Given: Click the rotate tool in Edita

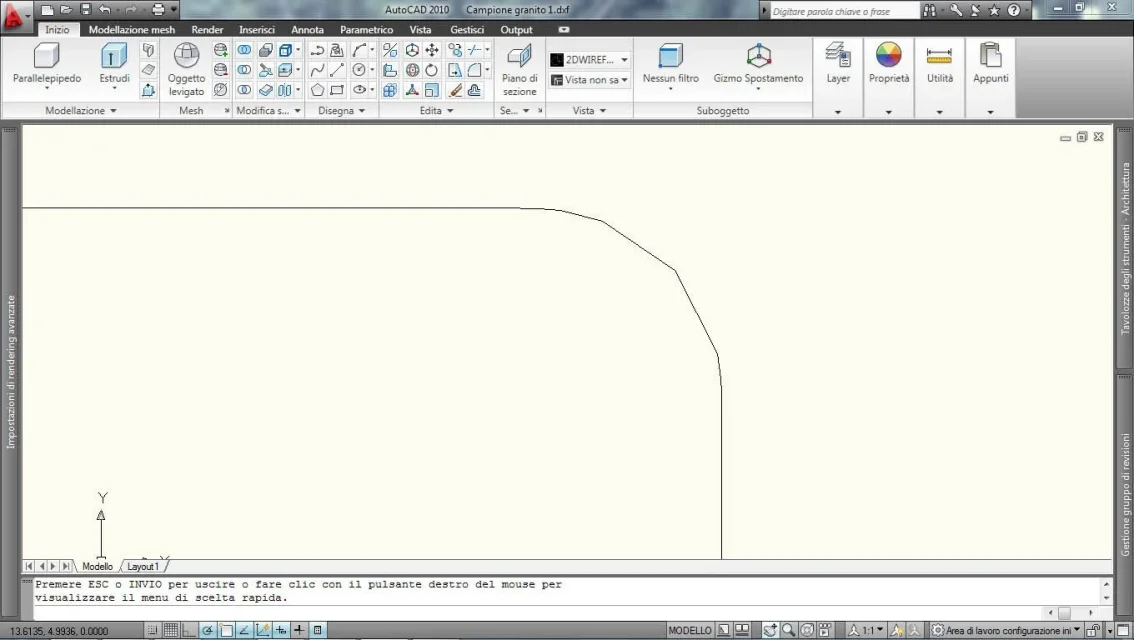Looking at the screenshot, I should (x=432, y=70).
